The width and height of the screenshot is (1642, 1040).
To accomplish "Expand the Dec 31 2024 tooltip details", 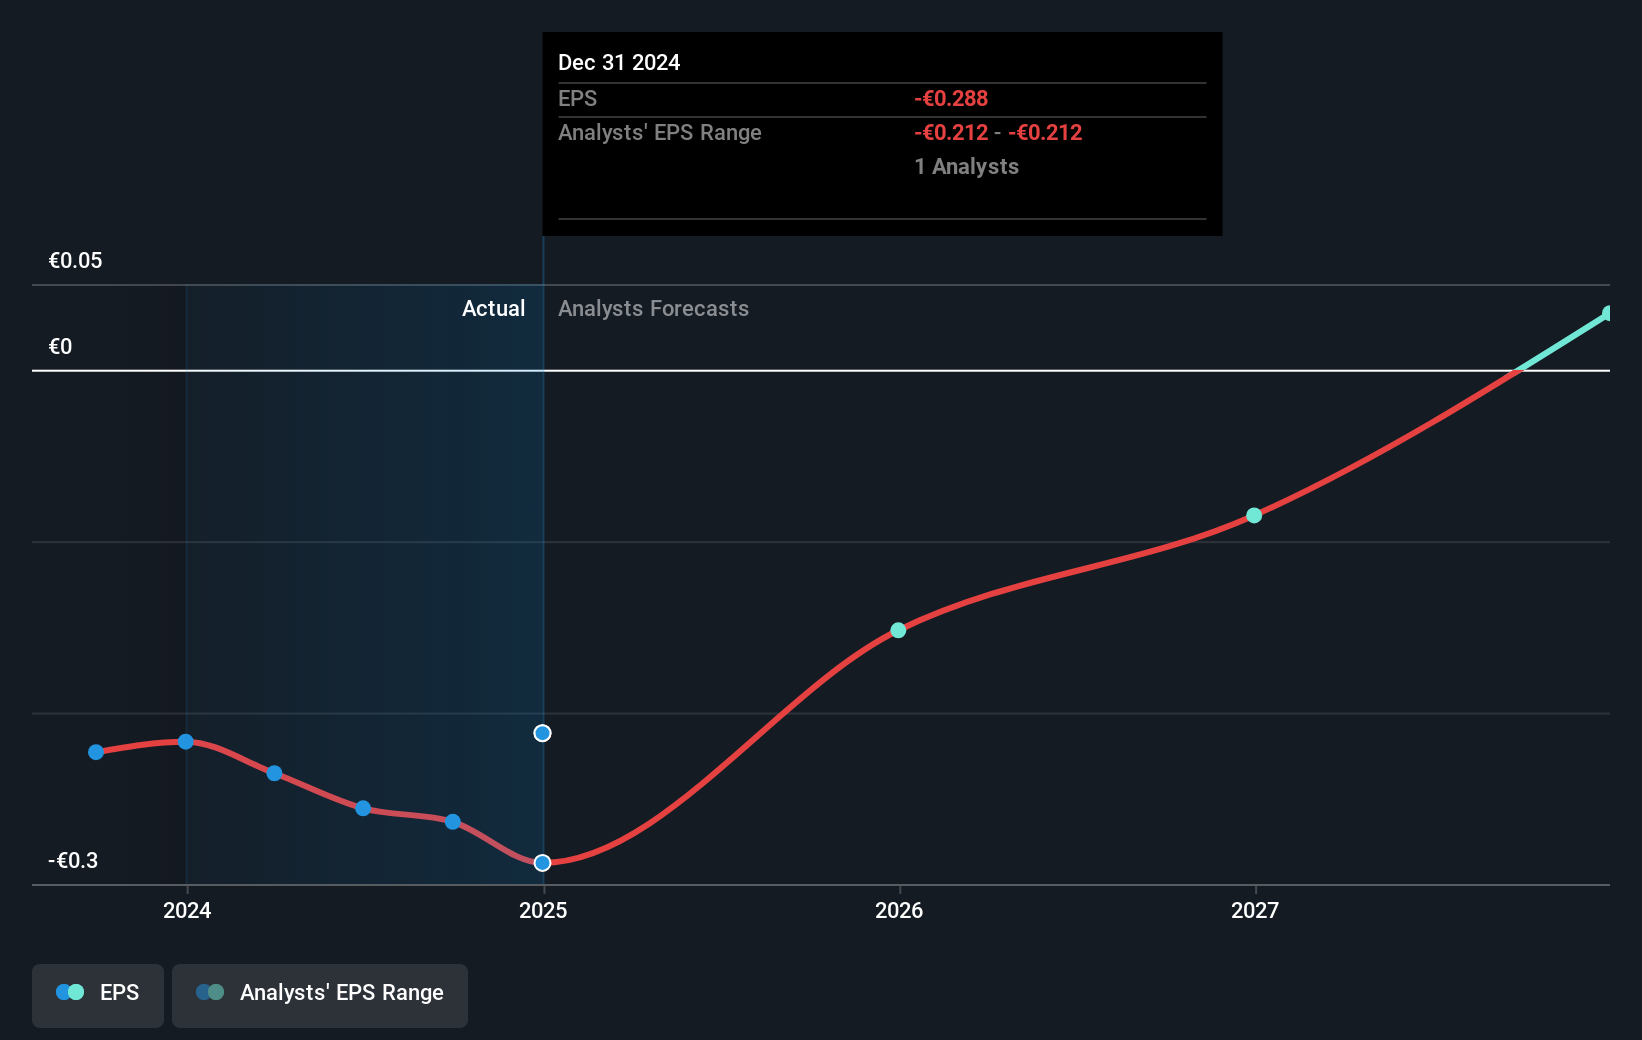I will tap(619, 62).
